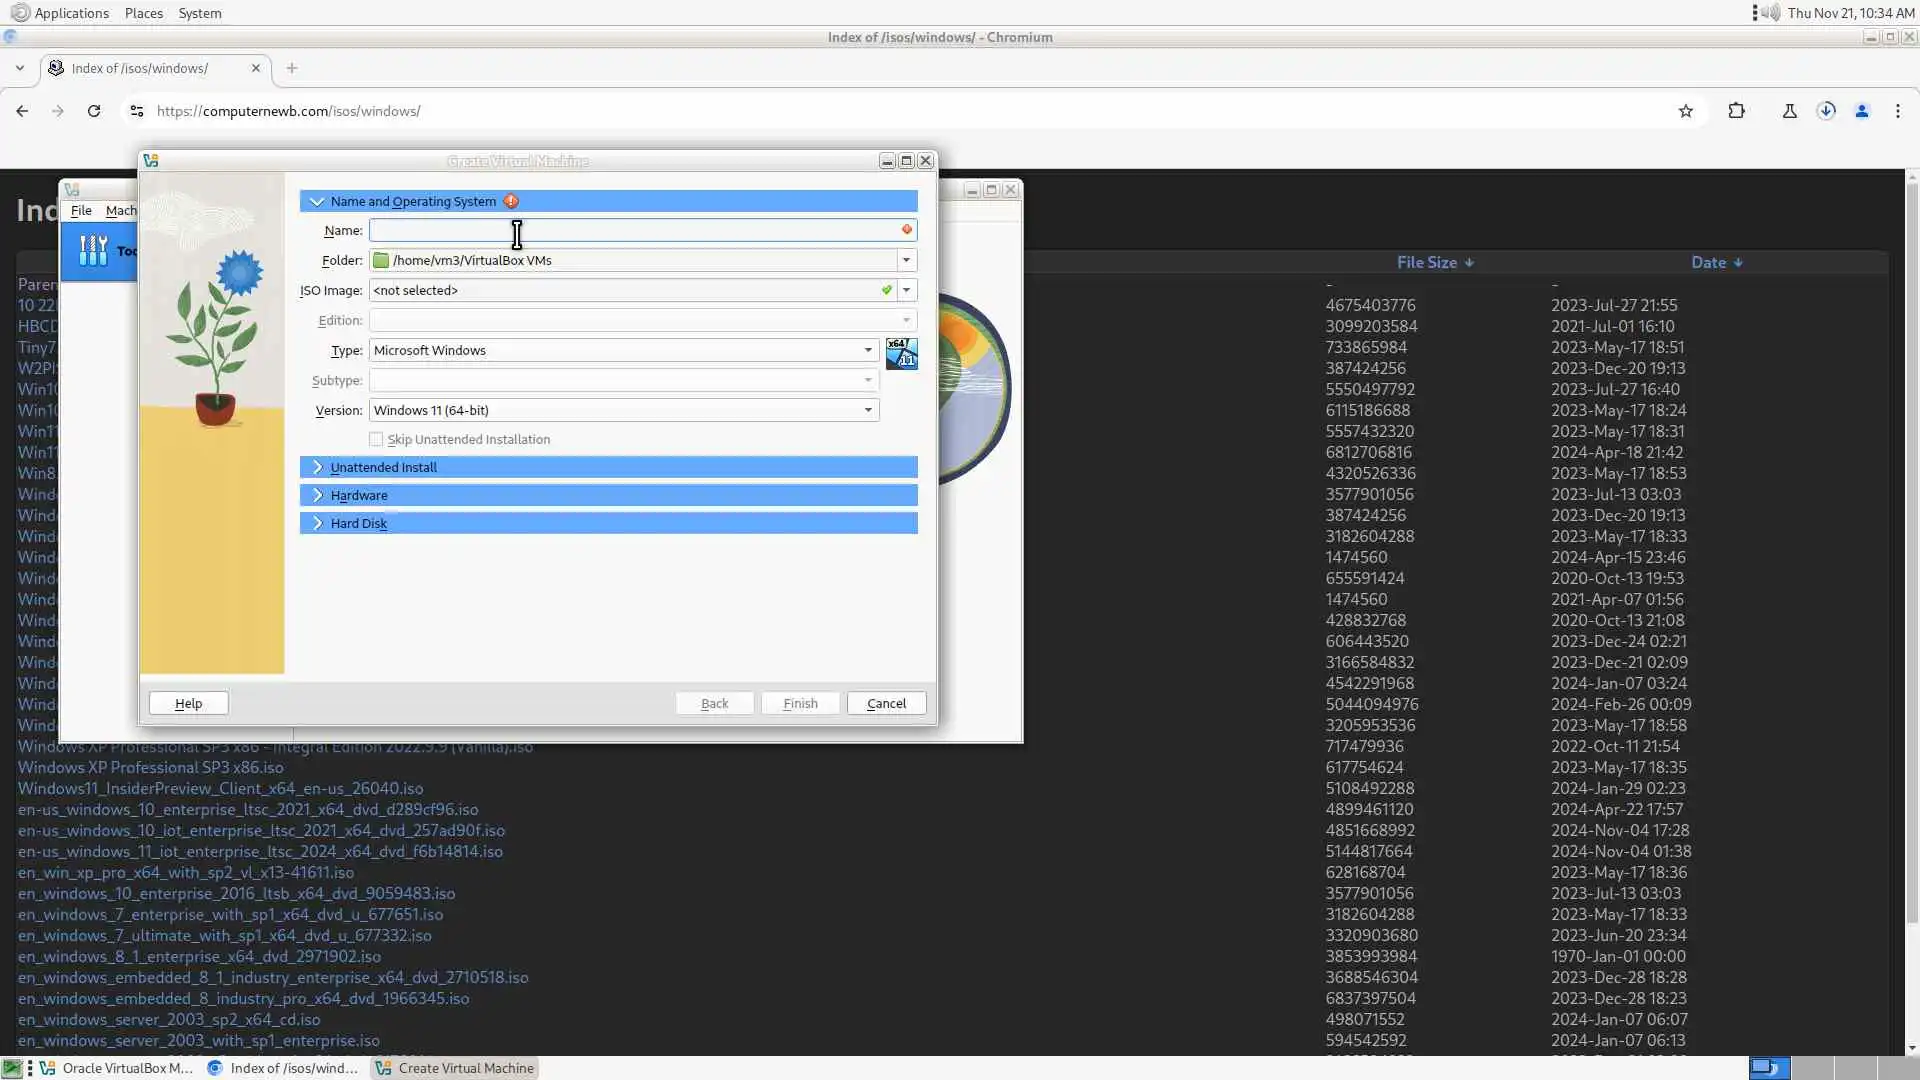Open the ISO Image selection dropdown arrow
The height and width of the screenshot is (1080, 1920).
906,290
